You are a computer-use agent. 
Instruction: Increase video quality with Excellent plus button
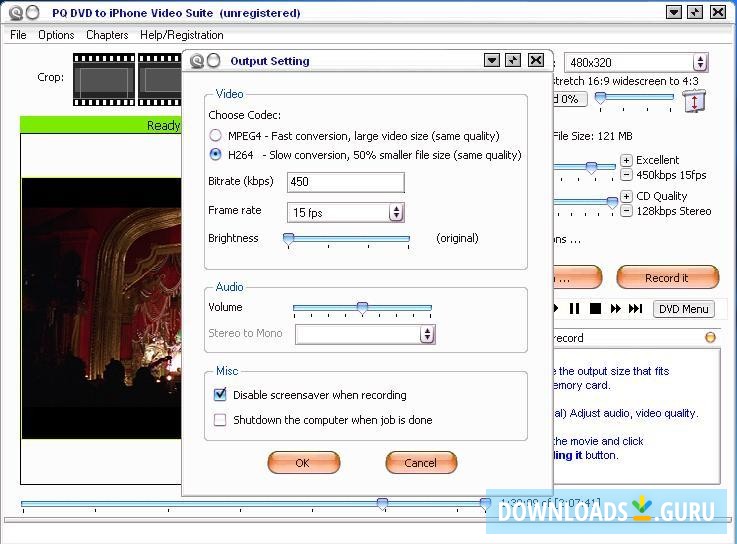626,160
